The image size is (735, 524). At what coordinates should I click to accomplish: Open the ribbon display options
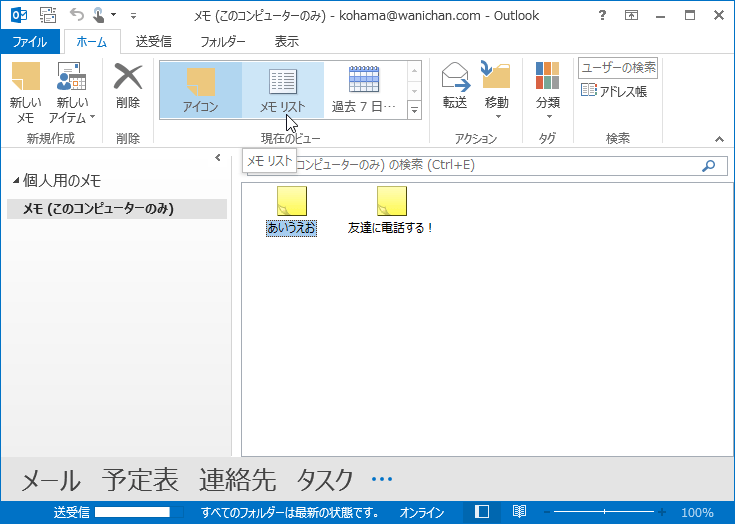(631, 15)
